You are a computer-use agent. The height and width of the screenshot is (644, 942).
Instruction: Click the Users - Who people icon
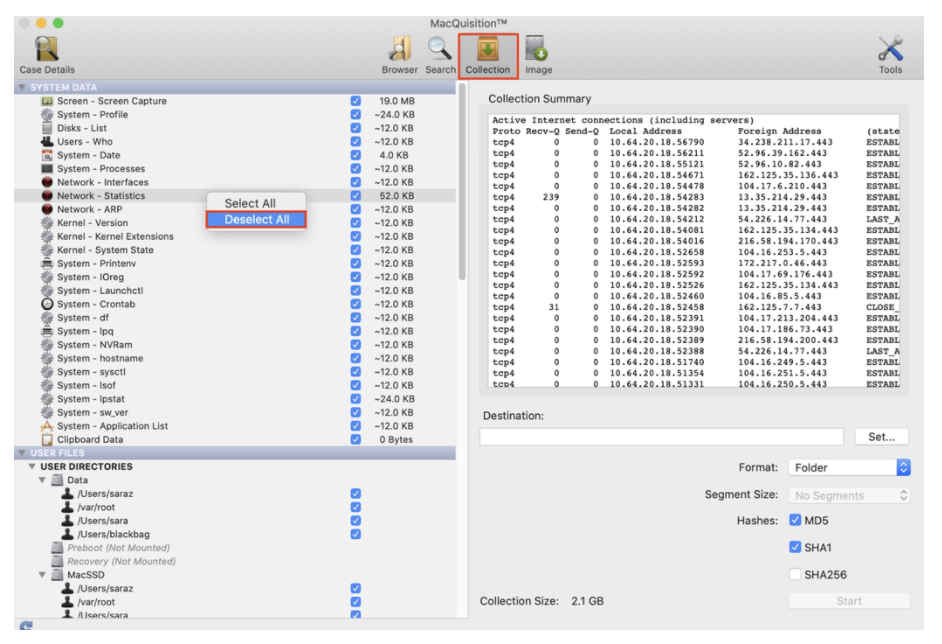[47, 142]
